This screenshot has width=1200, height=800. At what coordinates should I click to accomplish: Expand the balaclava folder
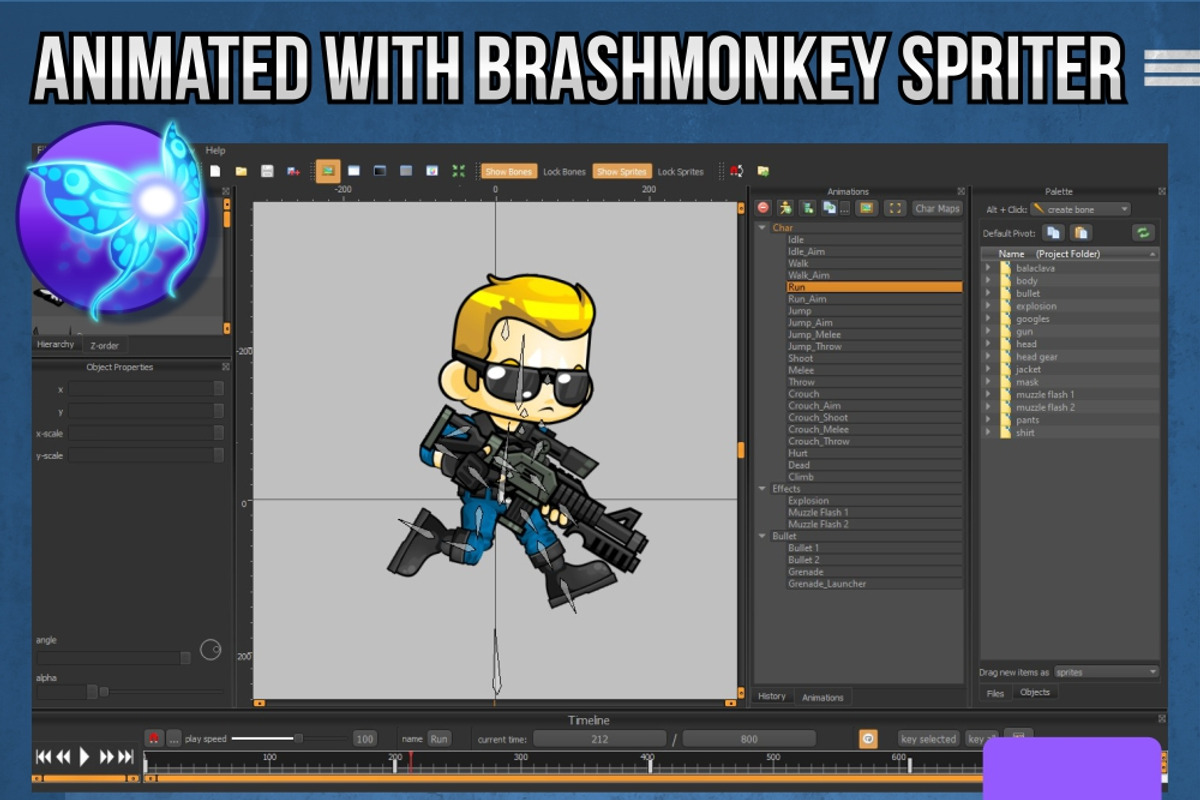click(x=988, y=268)
